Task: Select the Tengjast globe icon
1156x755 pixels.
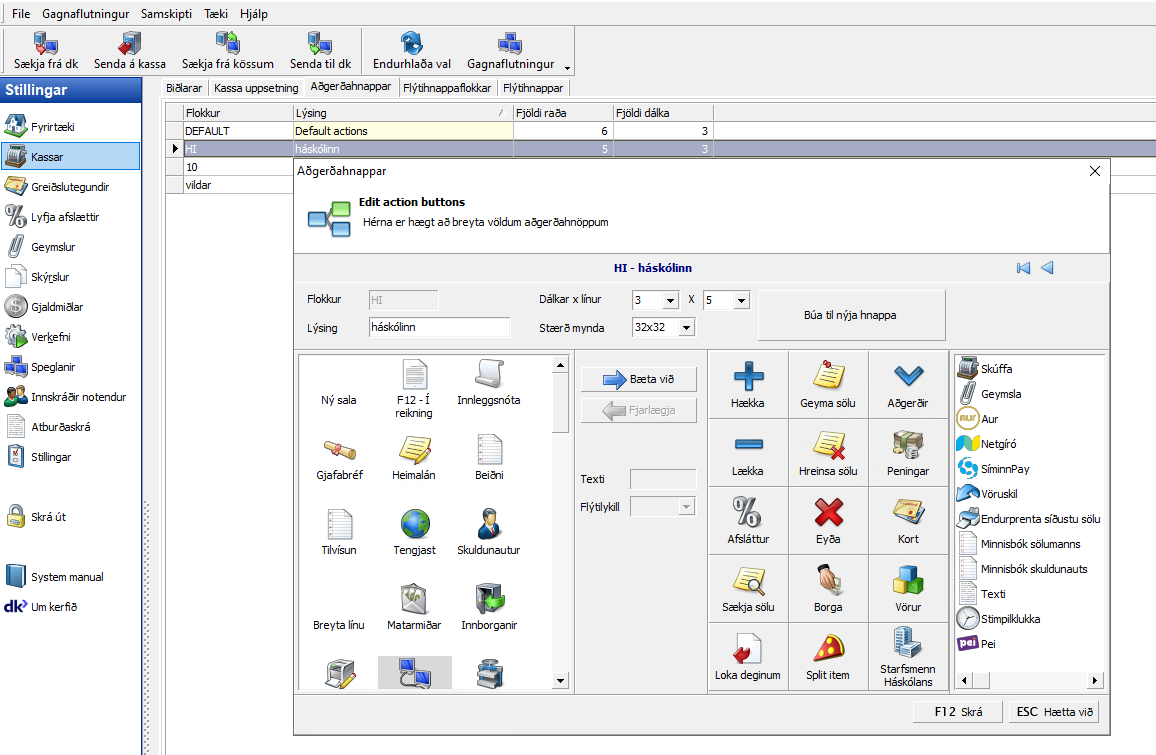Action: click(x=414, y=524)
